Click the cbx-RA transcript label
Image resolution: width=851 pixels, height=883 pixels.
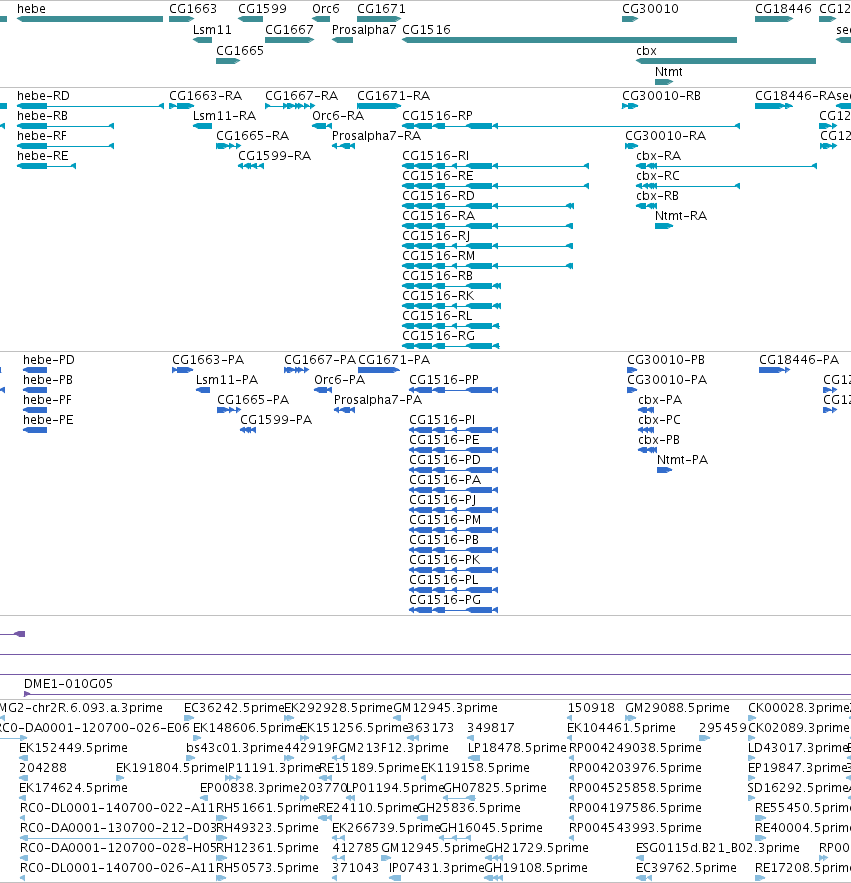[658, 155]
